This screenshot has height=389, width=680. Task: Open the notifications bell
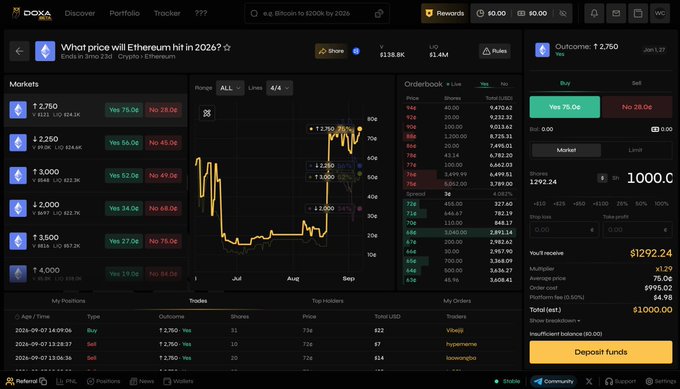(x=594, y=13)
